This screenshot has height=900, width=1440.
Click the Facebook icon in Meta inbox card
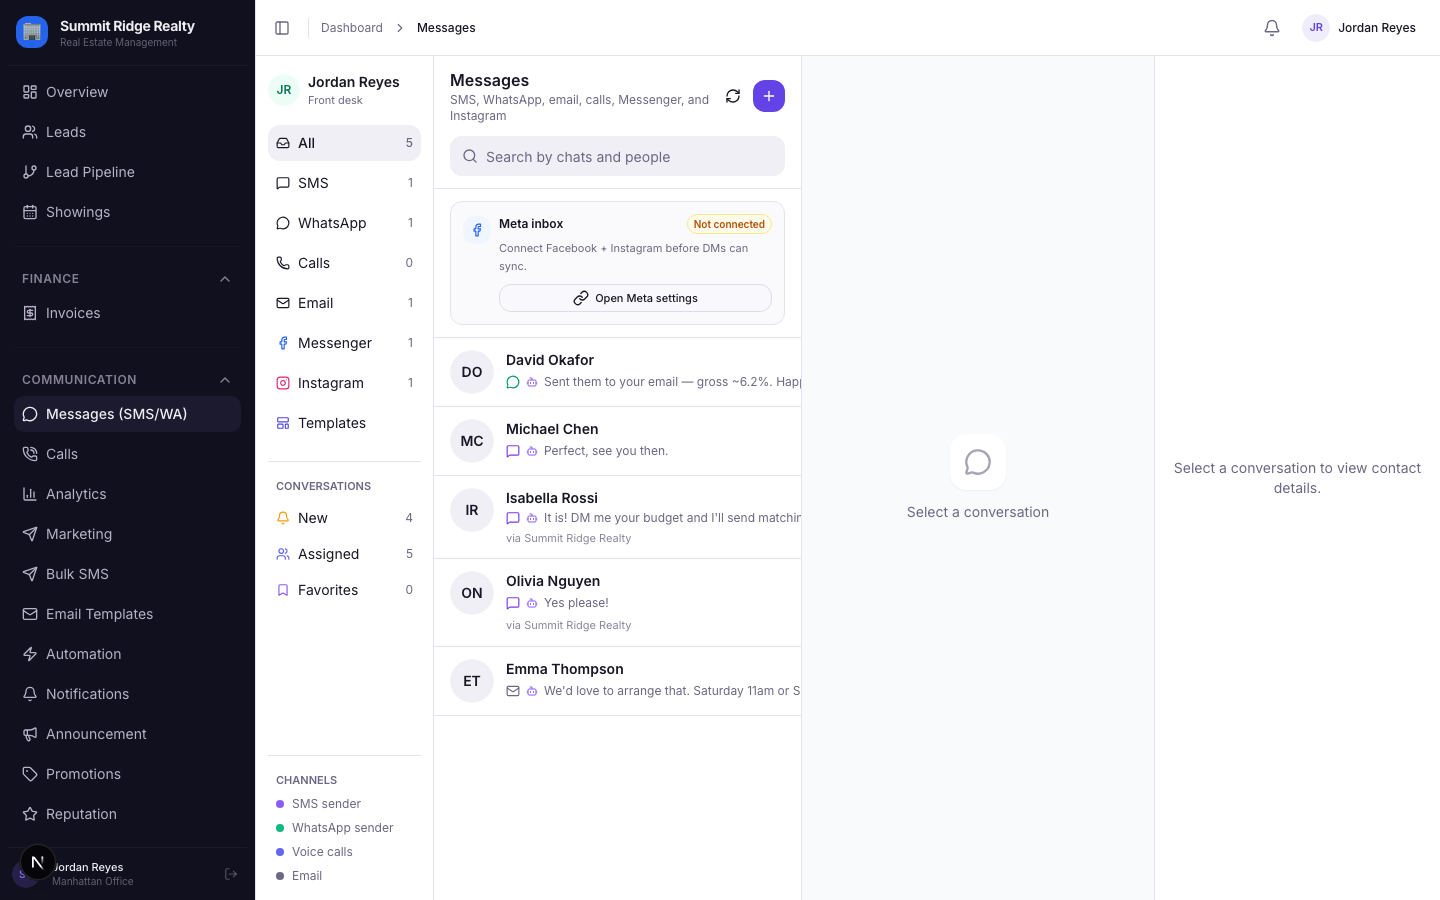point(477,230)
